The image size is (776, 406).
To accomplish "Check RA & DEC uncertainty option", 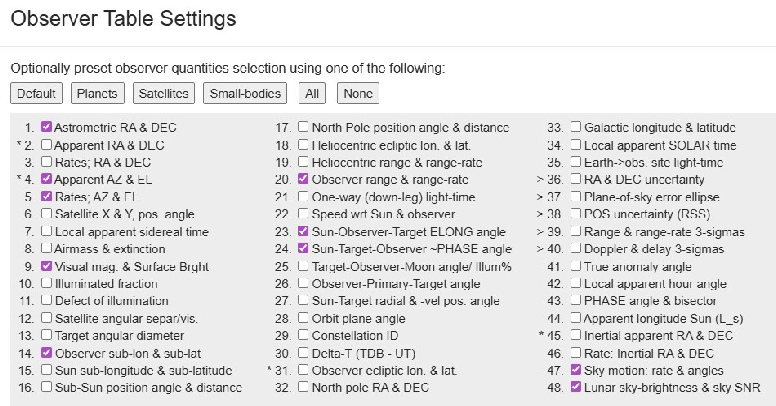I will click(x=575, y=179).
